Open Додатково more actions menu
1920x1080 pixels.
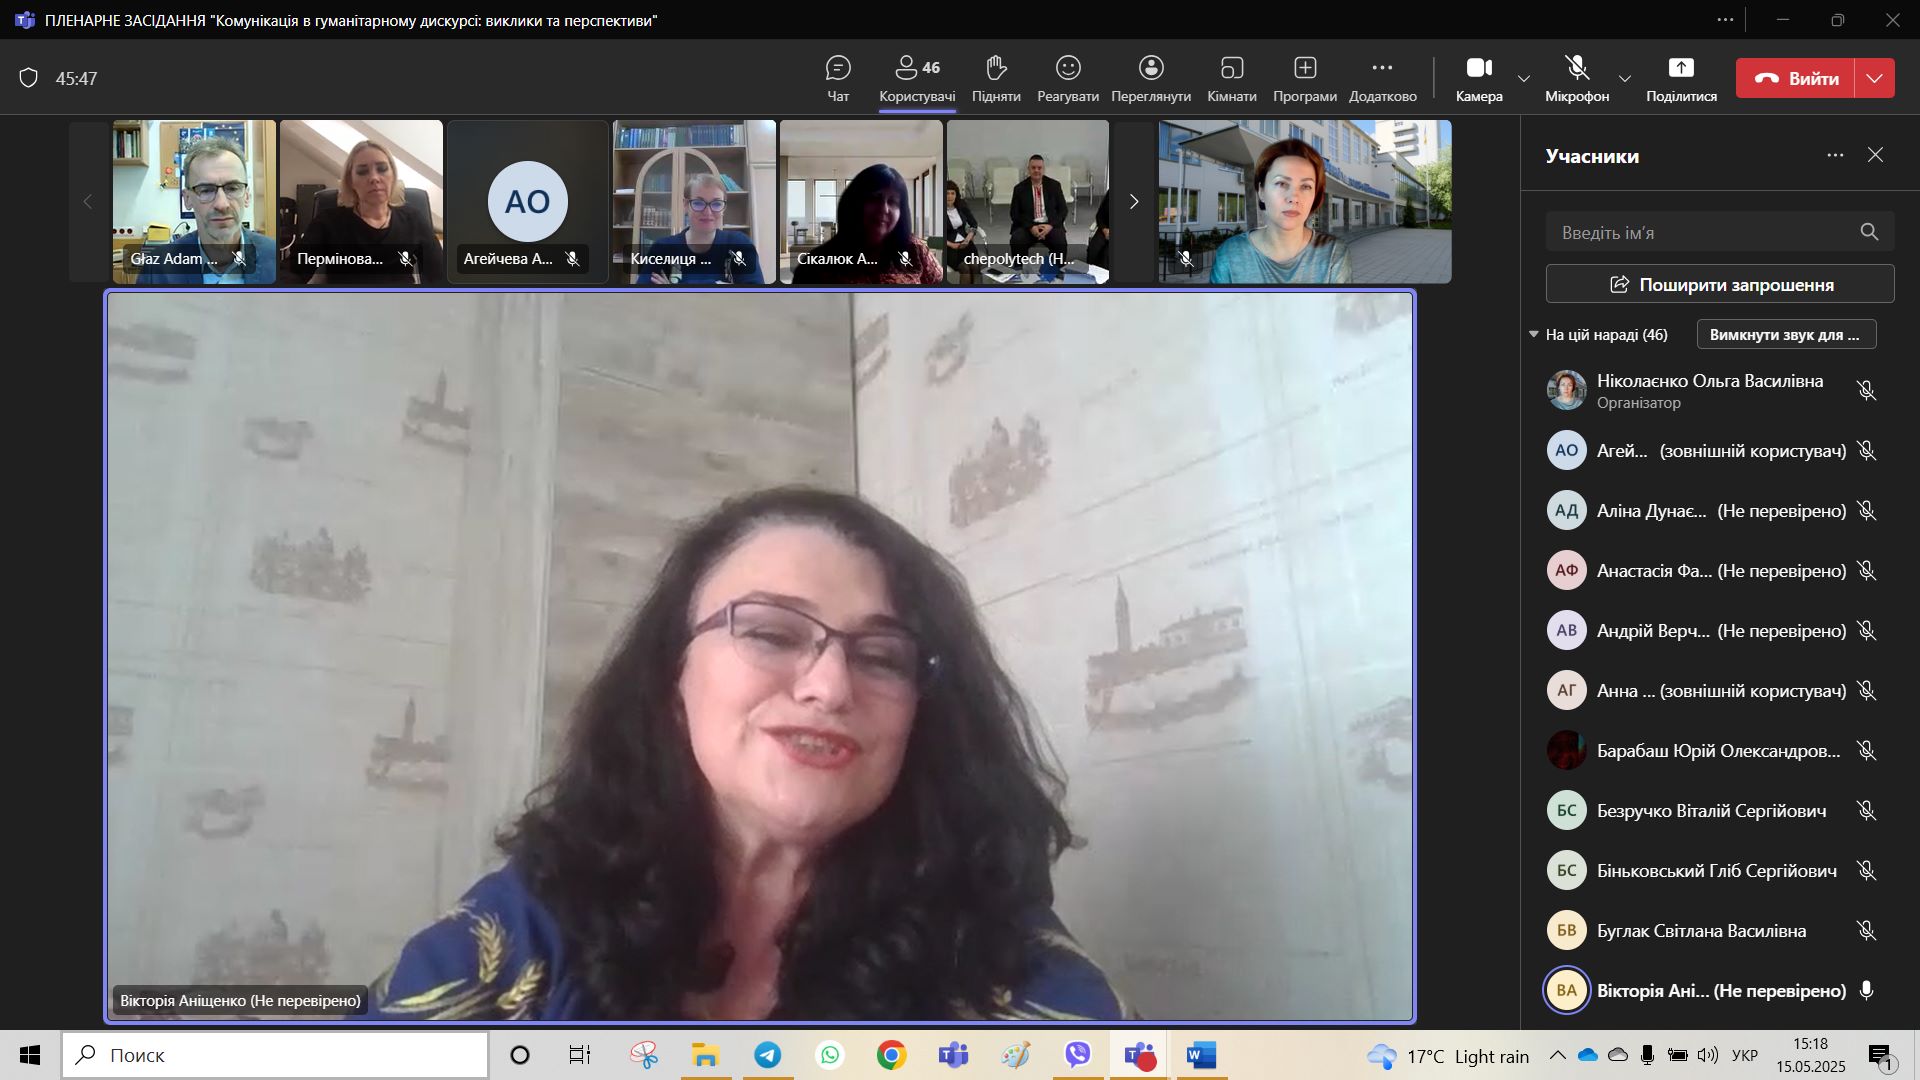point(1382,78)
